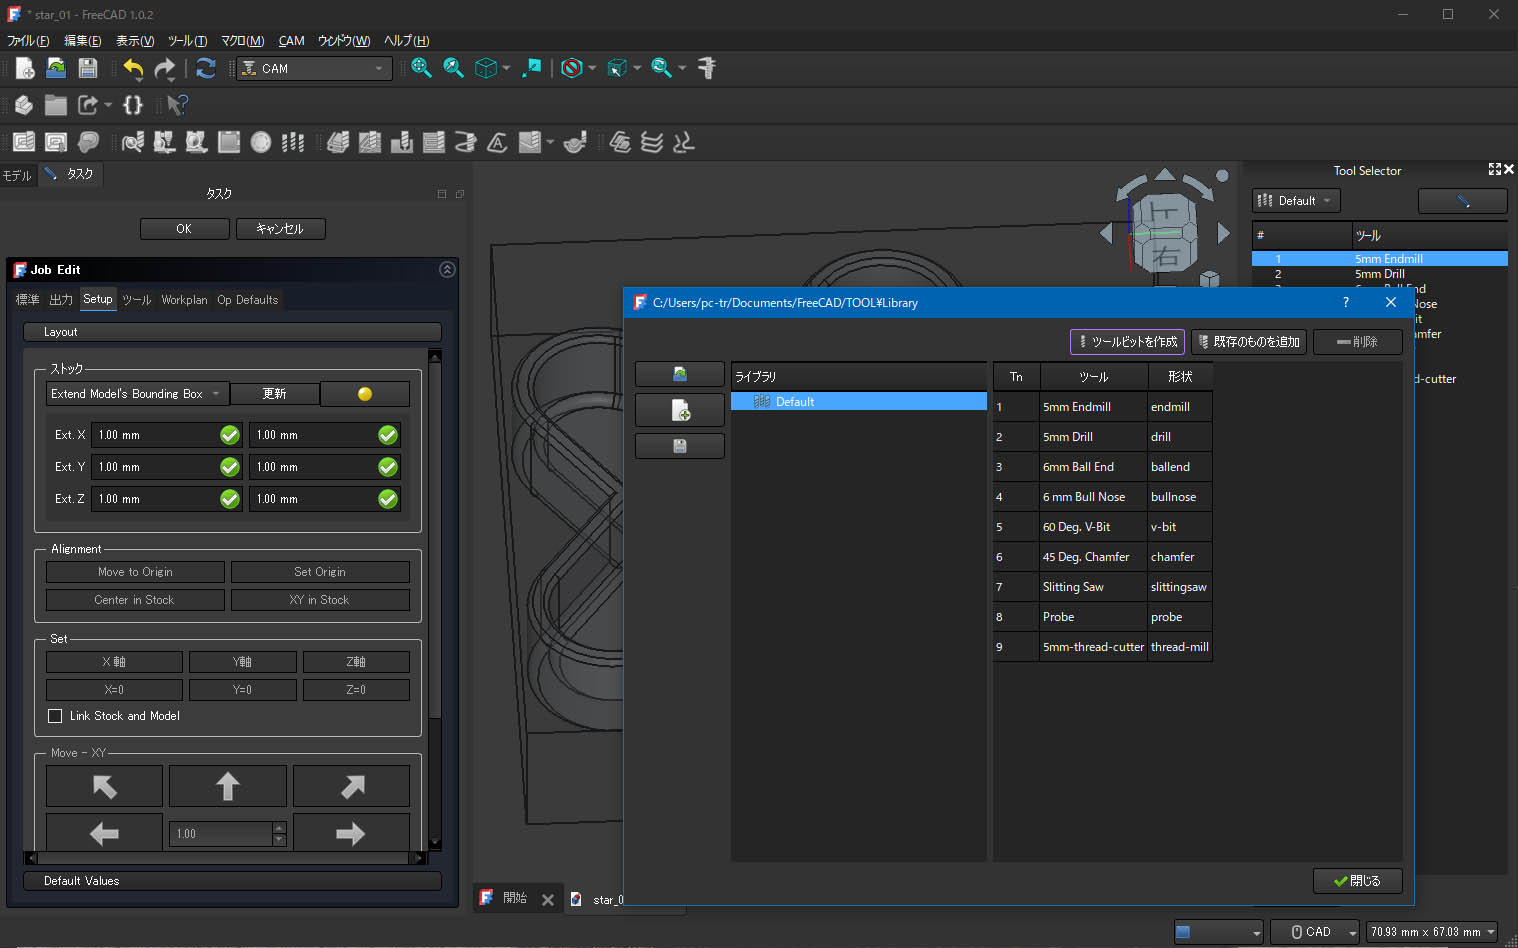This screenshot has width=1518, height=948.
Task: Click the Save document floppy icon
Action: tap(88, 68)
